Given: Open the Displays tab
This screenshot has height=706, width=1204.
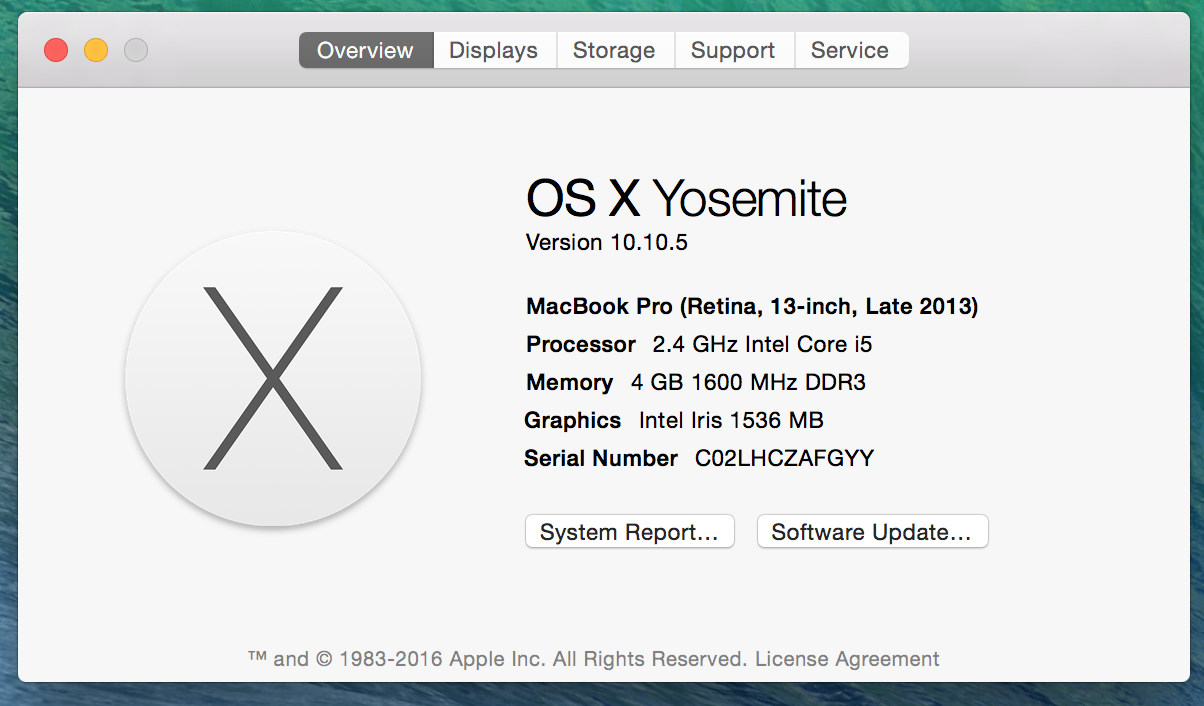Looking at the screenshot, I should pos(493,50).
